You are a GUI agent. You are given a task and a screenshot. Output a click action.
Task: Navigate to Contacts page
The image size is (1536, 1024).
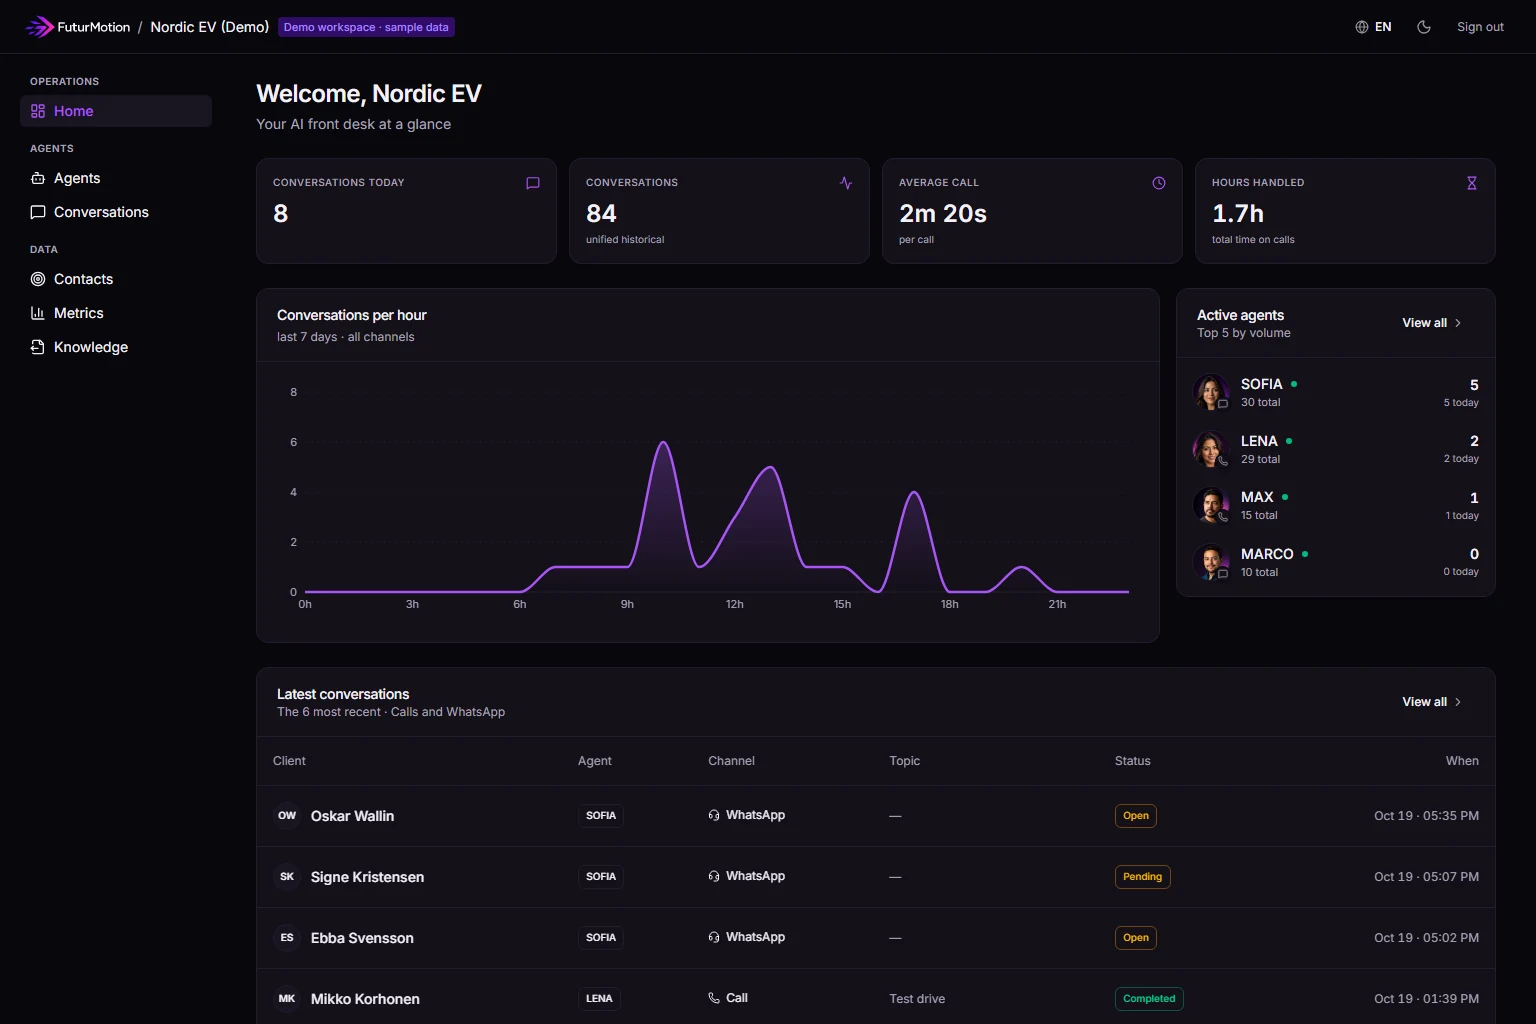click(x=116, y=279)
